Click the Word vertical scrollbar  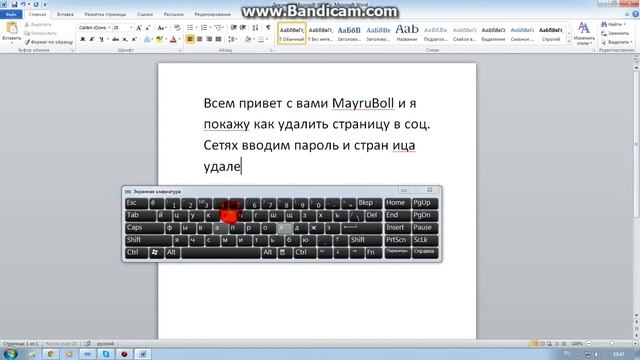click(x=636, y=192)
